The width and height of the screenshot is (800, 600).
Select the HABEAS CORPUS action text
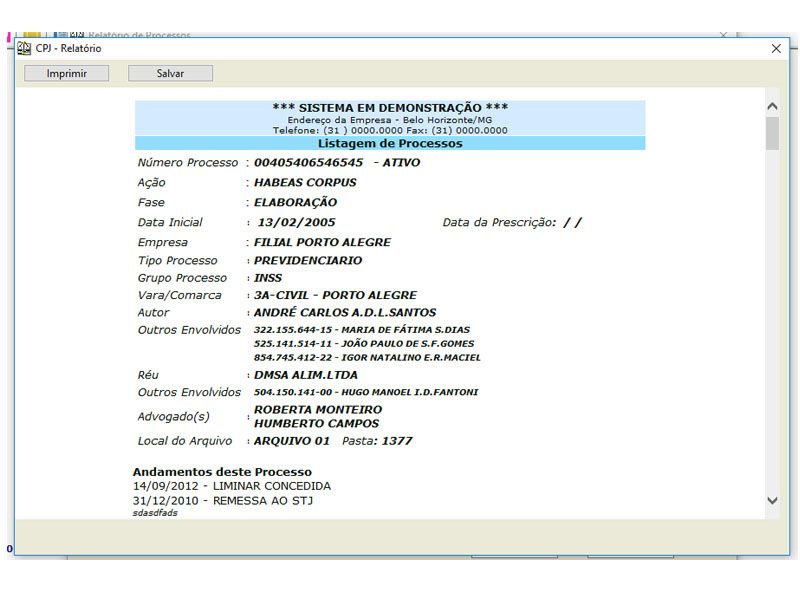click(305, 183)
